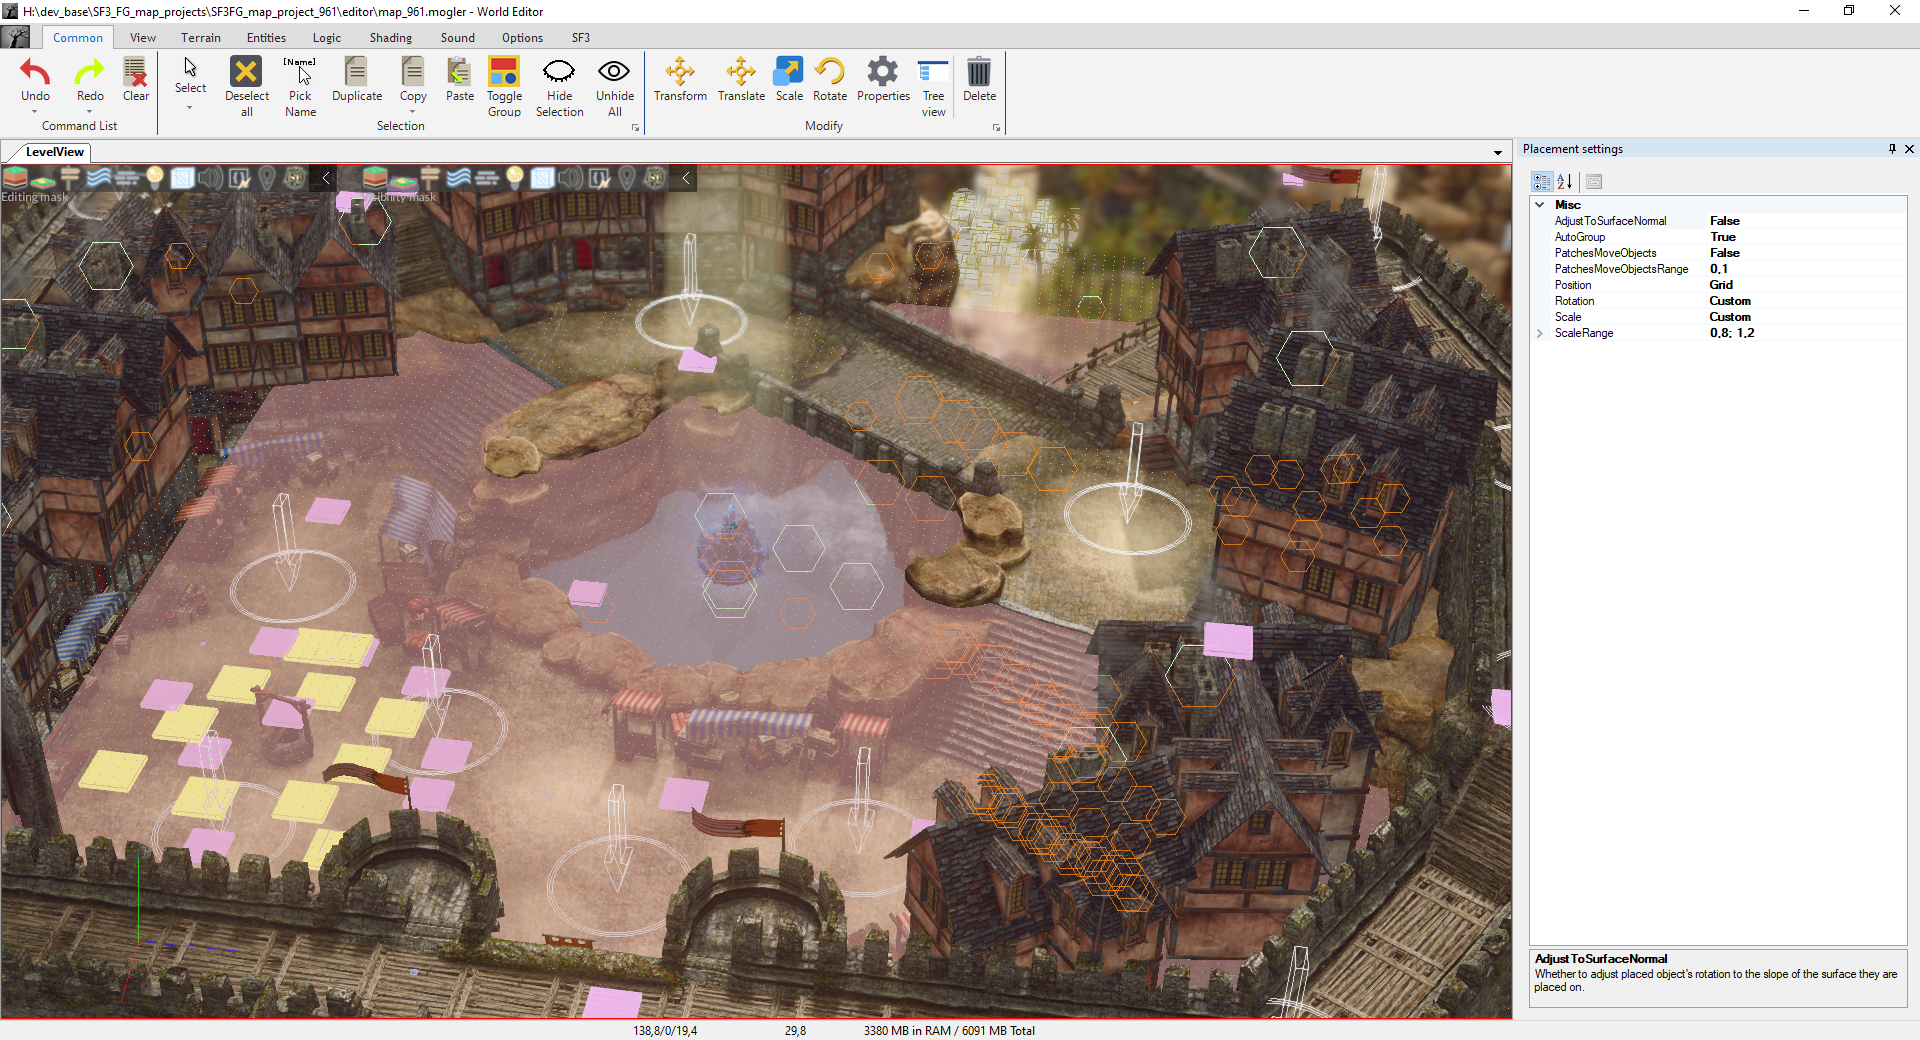1920x1040 pixels.
Task: Open the Copy dropdown arrow
Action: [413, 111]
